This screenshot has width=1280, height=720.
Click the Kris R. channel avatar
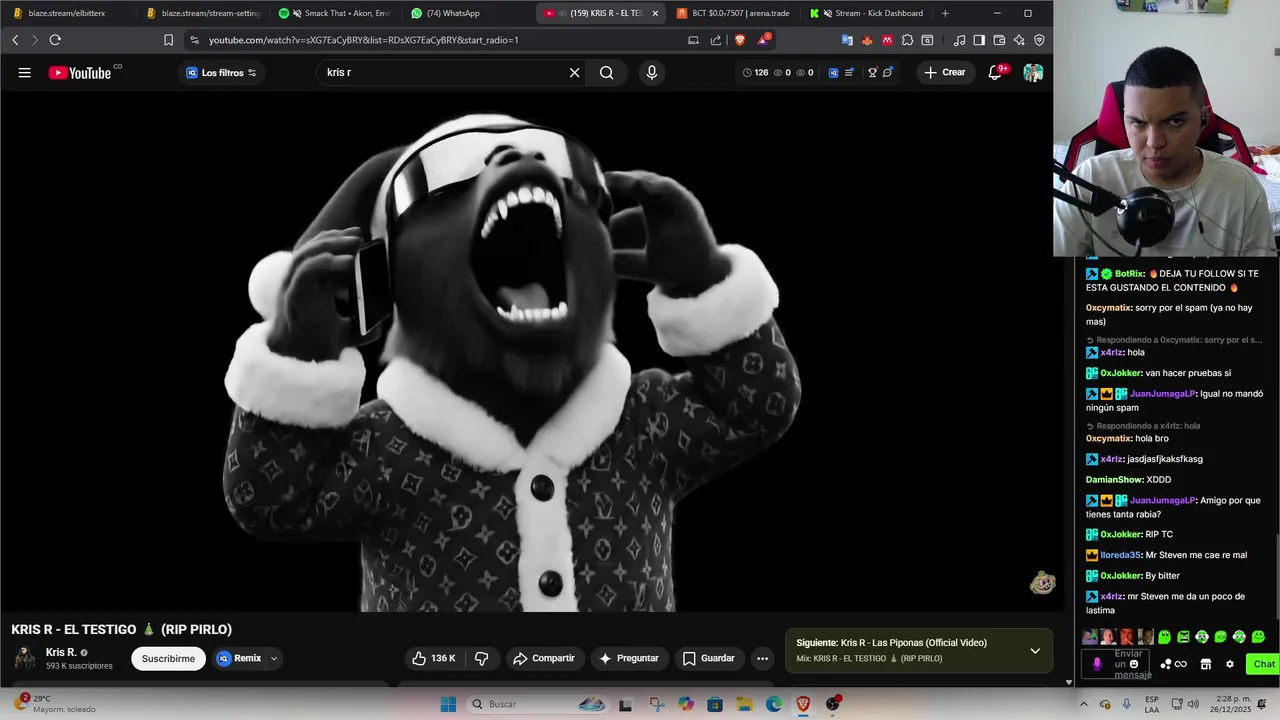24,658
